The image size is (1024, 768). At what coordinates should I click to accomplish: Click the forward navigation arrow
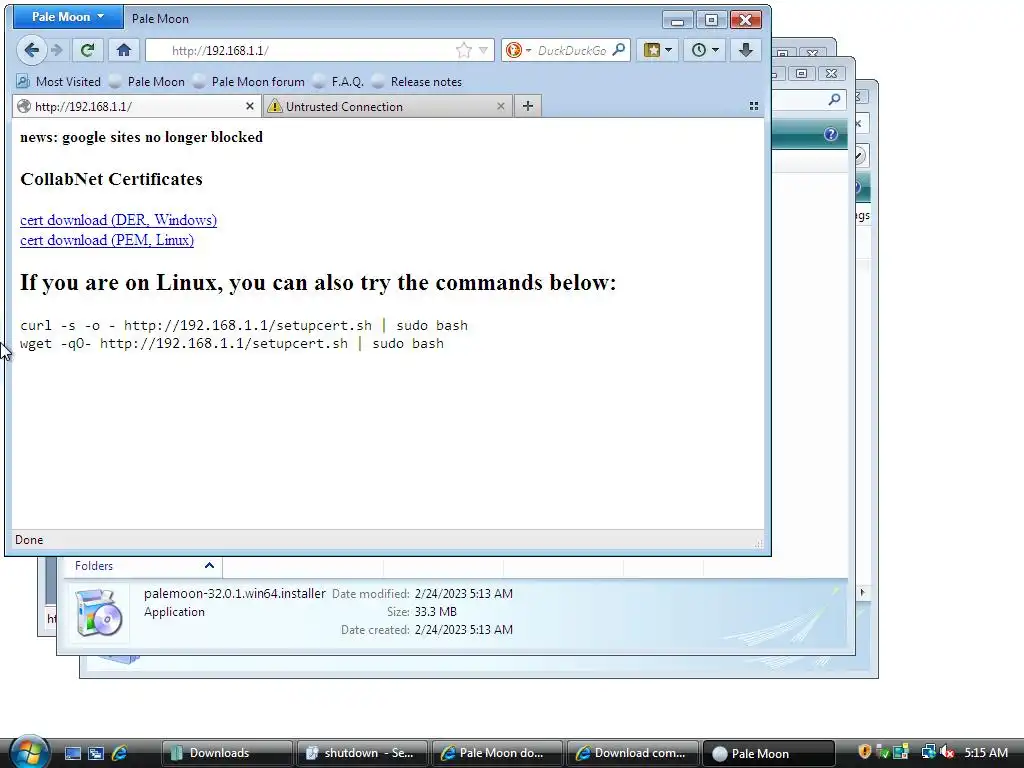point(58,50)
